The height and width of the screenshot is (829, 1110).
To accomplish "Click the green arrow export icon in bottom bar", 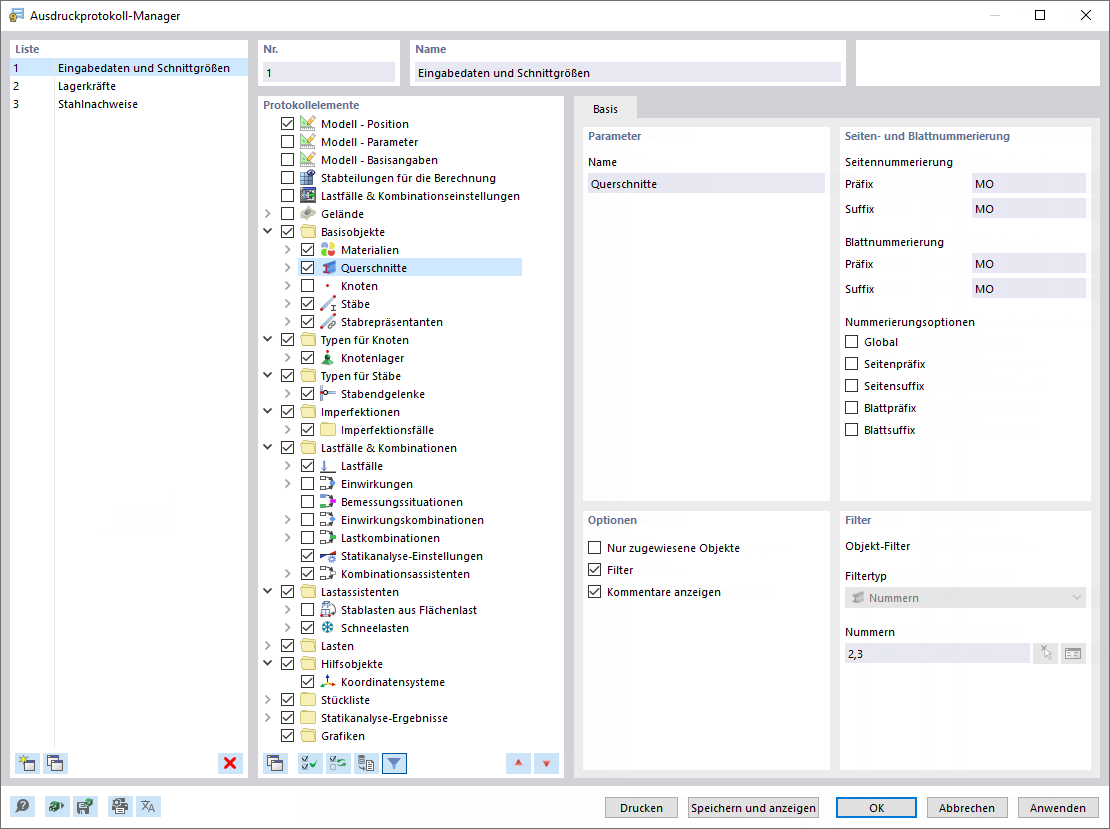I will click(57, 806).
